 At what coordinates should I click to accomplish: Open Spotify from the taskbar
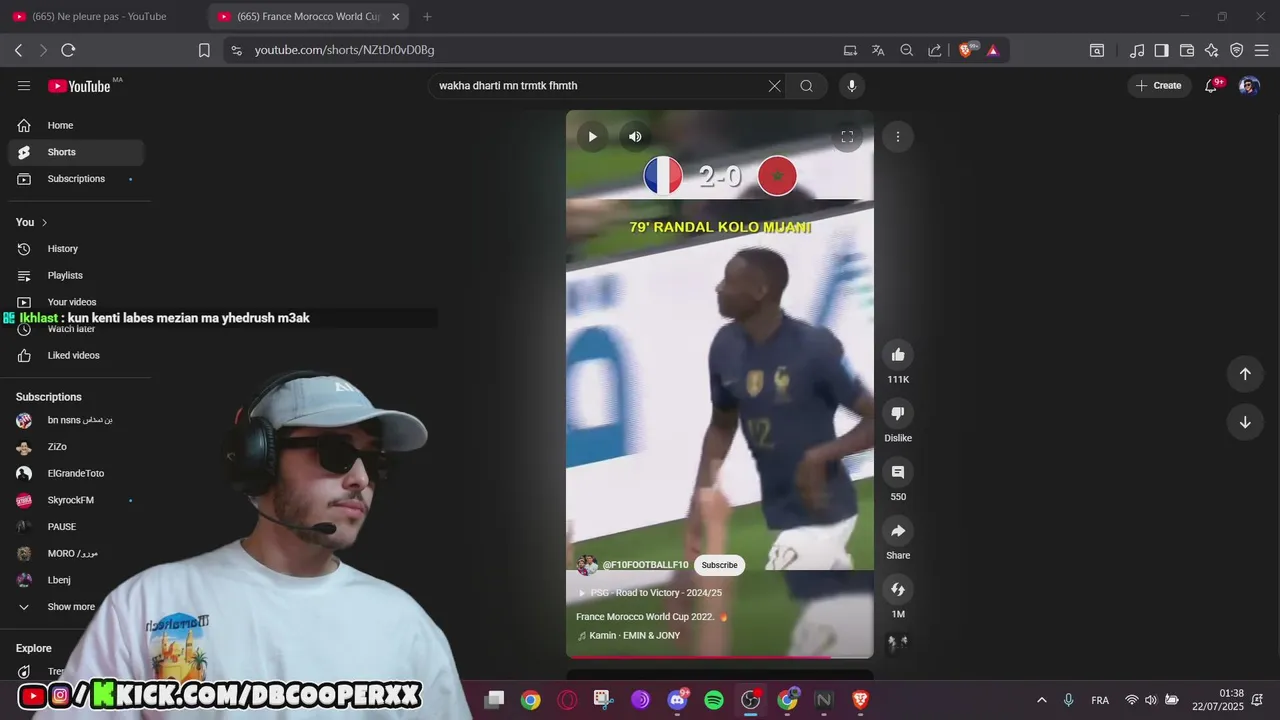pyautogui.click(x=714, y=700)
